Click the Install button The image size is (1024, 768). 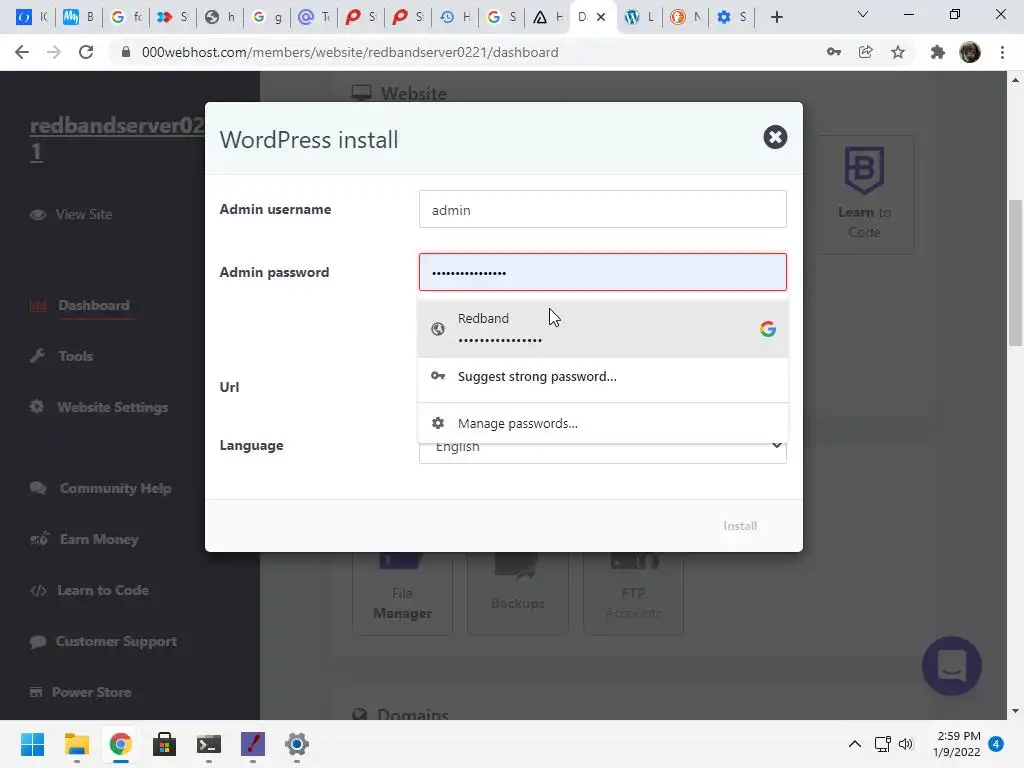[x=740, y=526]
